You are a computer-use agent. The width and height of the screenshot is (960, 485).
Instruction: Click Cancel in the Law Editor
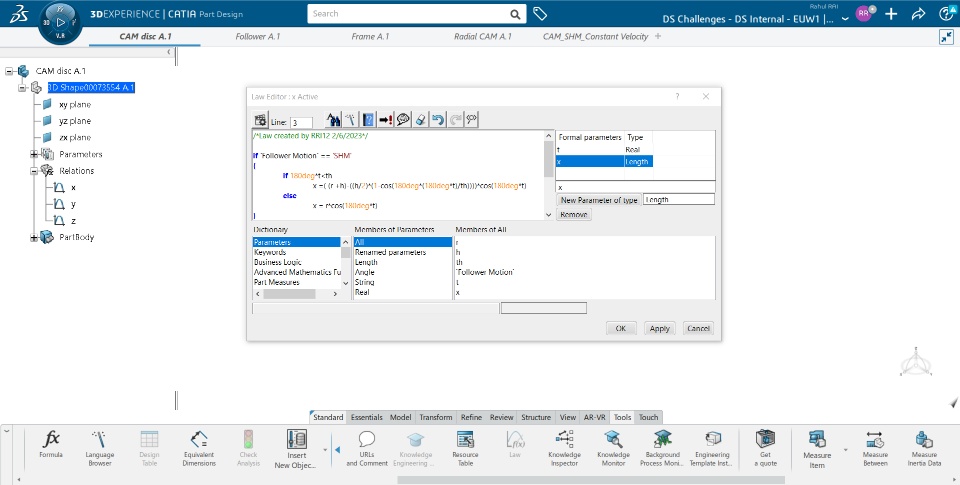coord(698,328)
